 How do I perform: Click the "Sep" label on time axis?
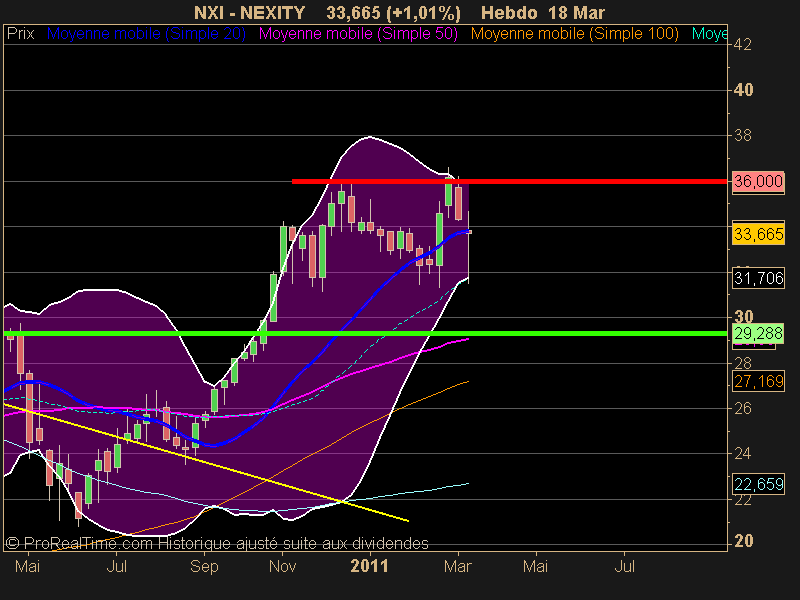pos(204,566)
